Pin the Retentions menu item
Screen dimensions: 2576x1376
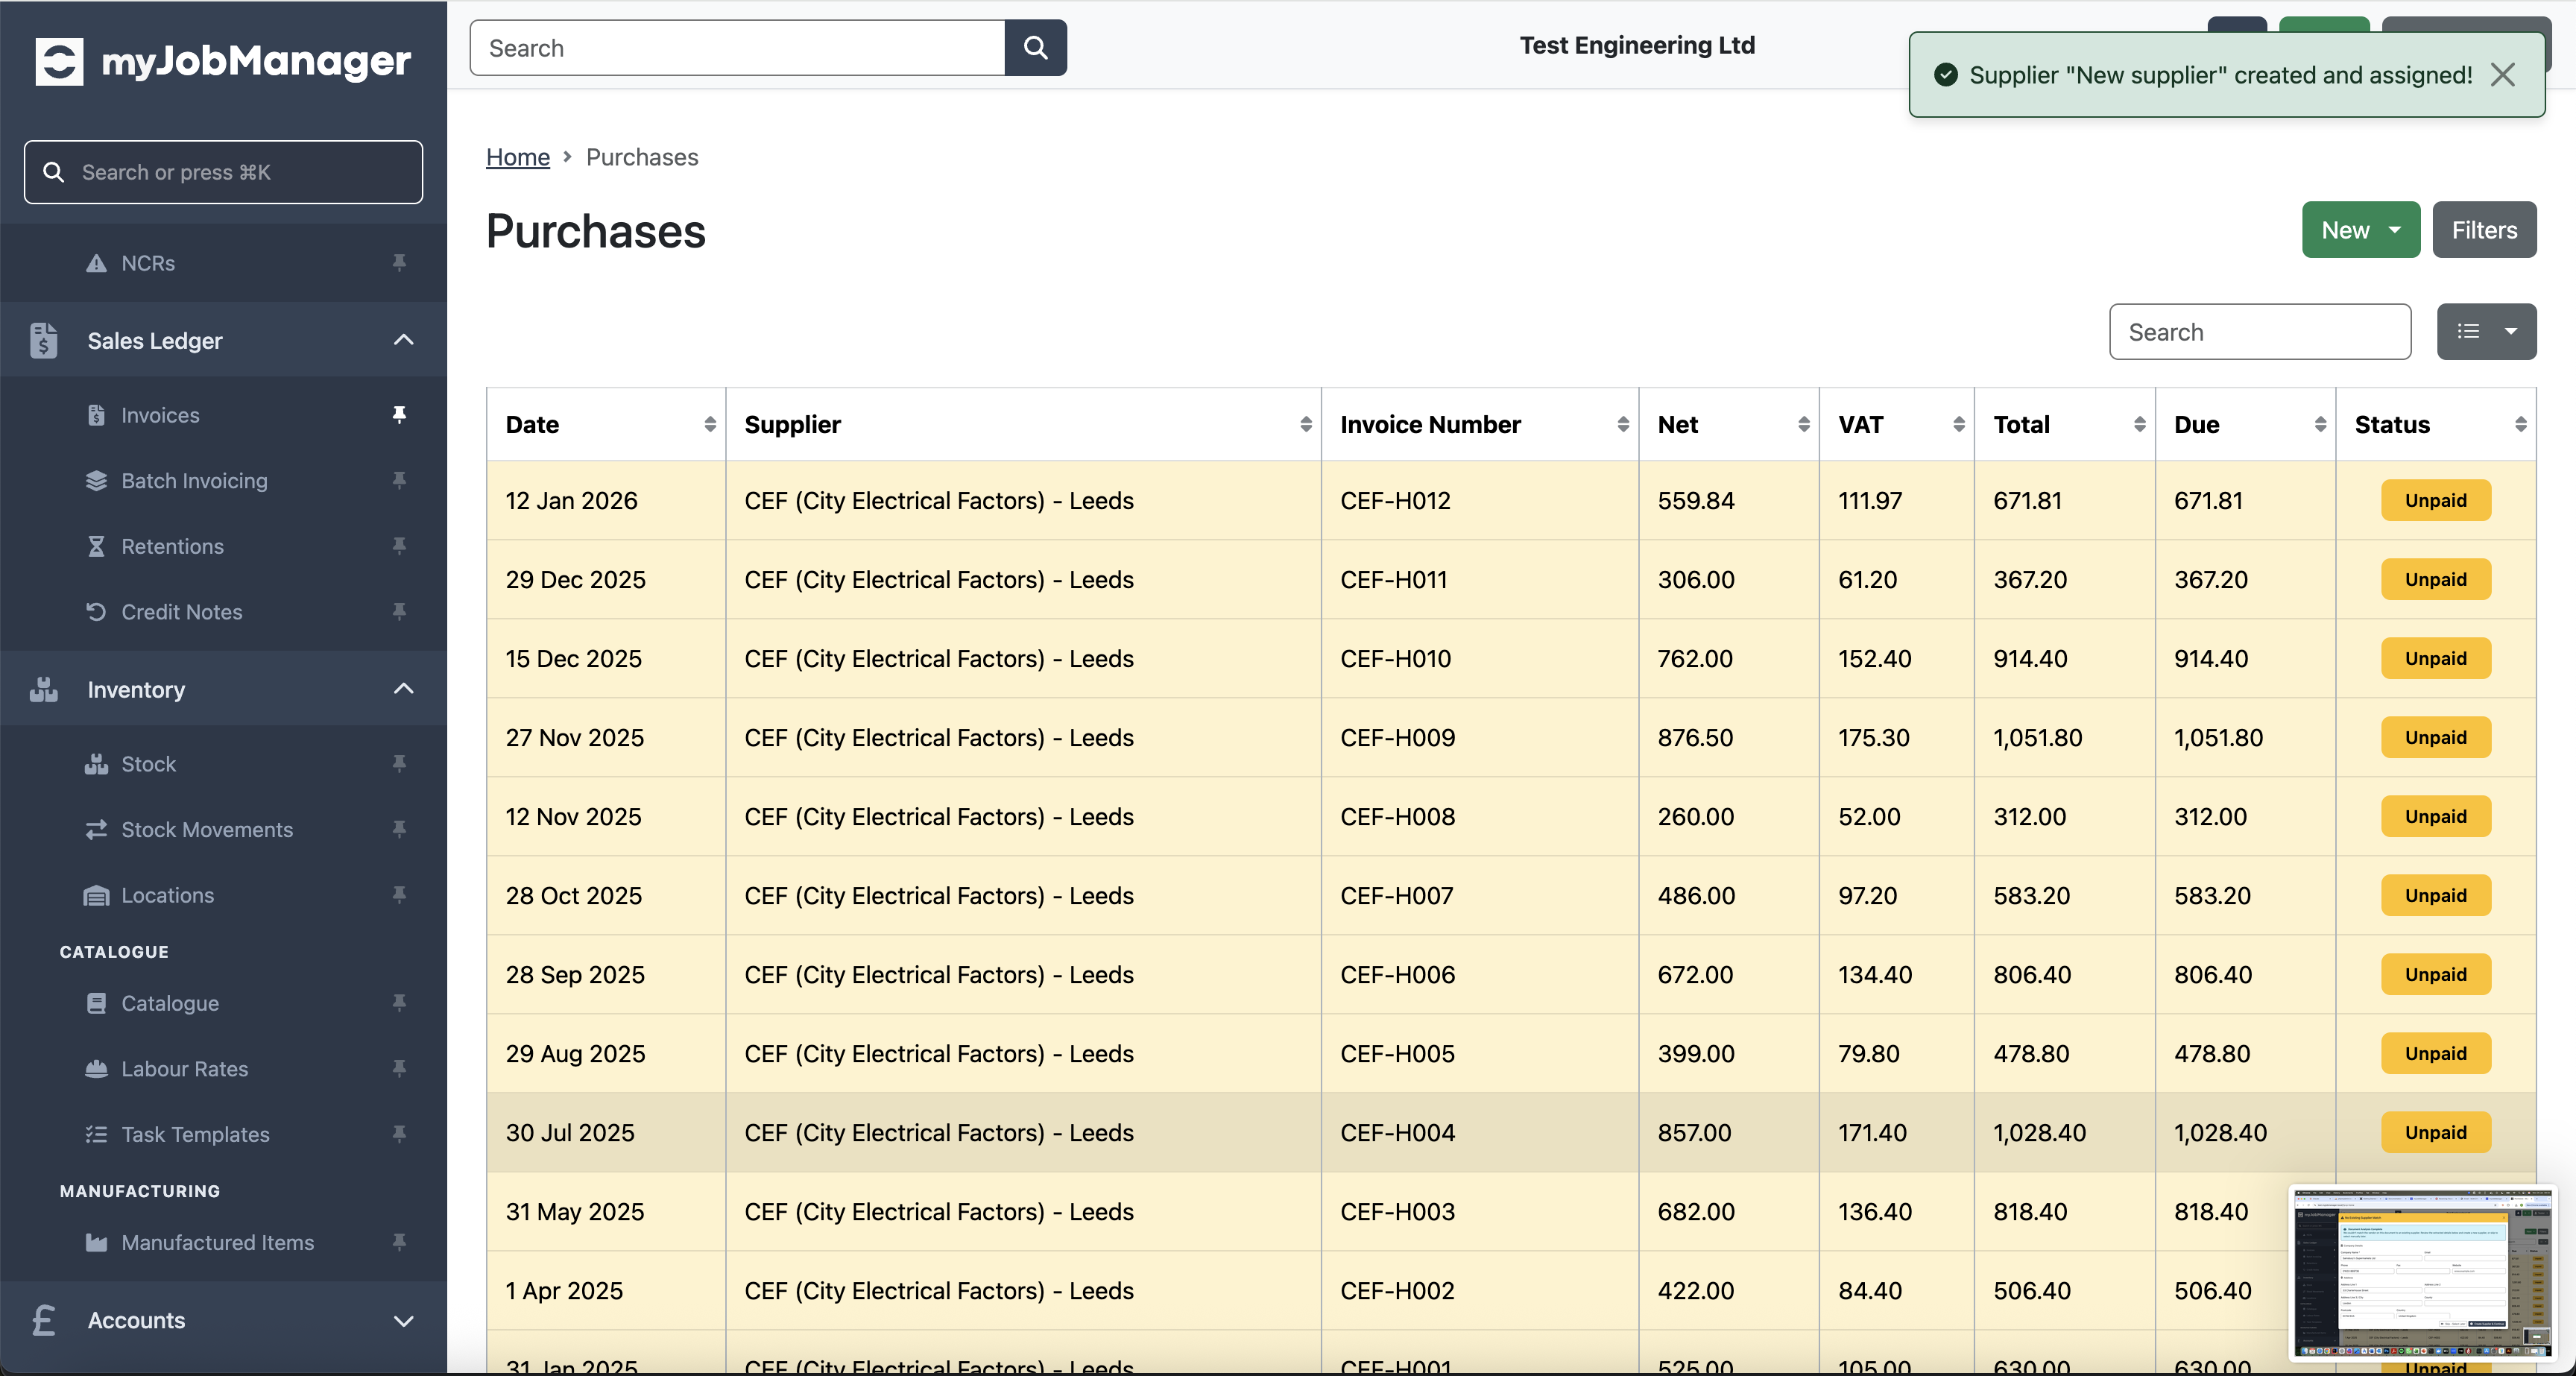399,546
